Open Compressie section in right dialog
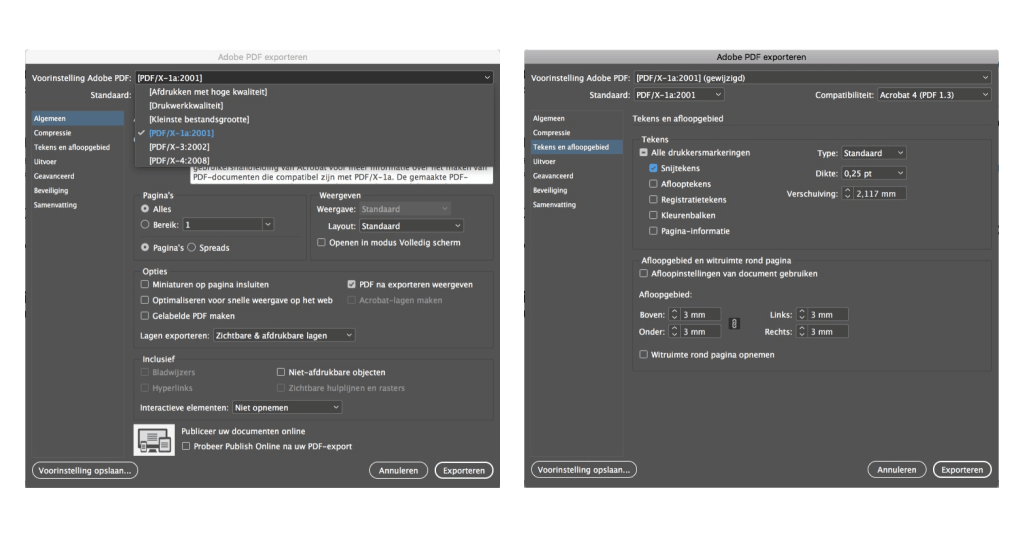The height and width of the screenshot is (538, 1024). pyautogui.click(x=551, y=133)
